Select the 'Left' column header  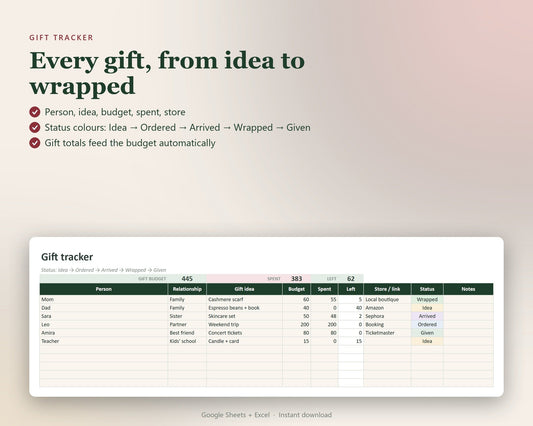coord(351,289)
